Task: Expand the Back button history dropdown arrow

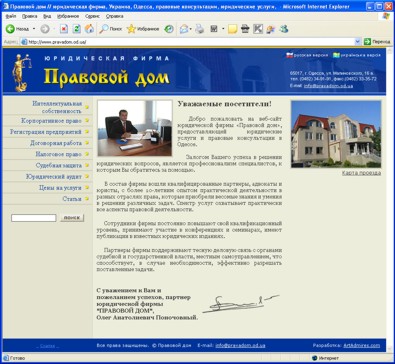Action: tap(34, 29)
